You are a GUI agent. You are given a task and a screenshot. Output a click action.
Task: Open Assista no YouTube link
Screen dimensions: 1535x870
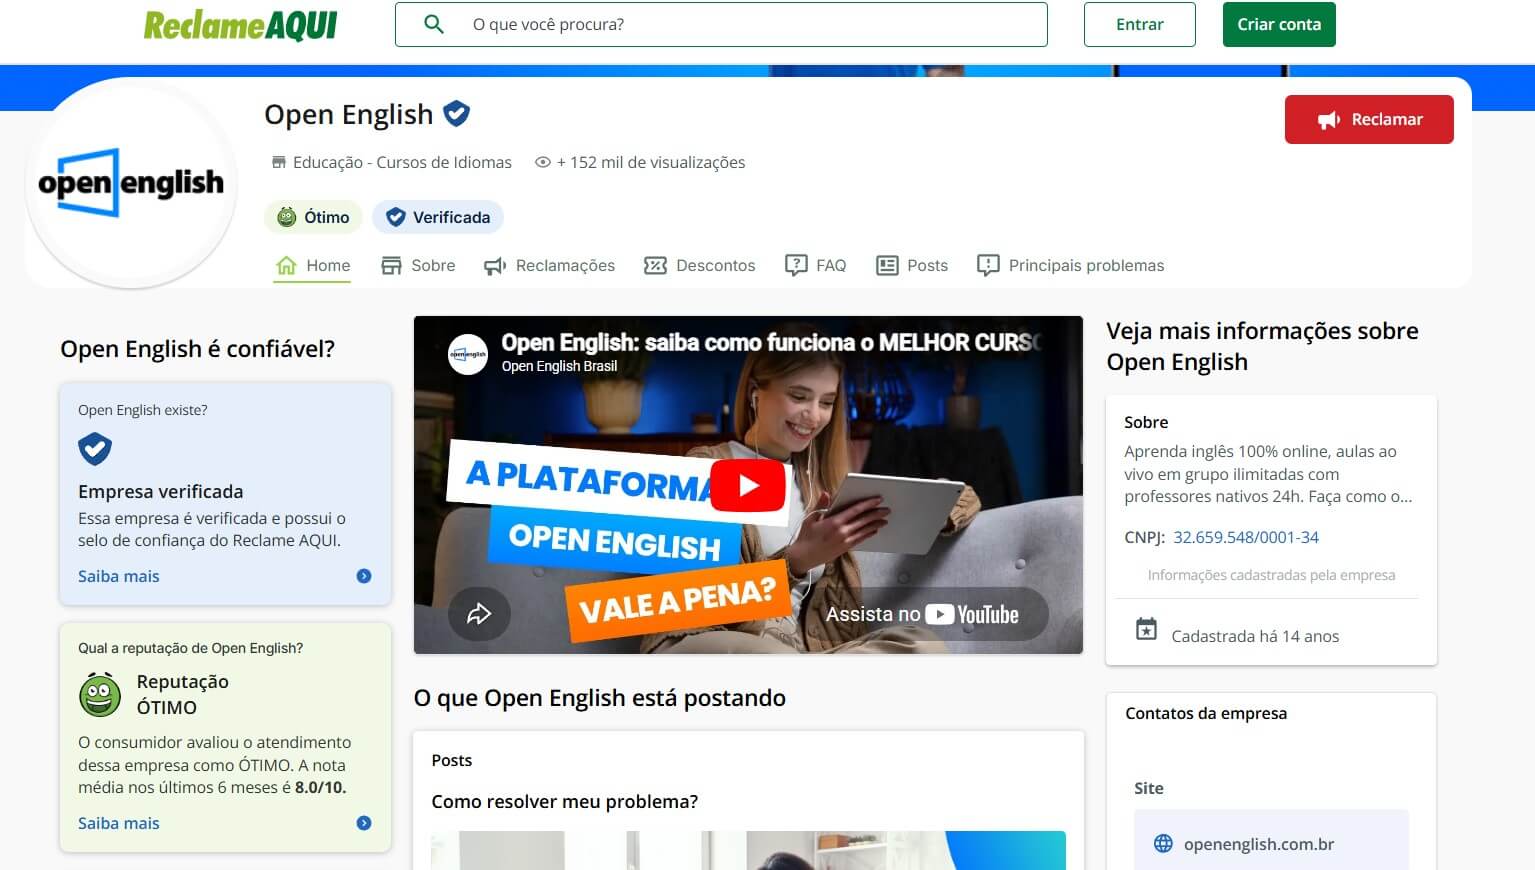coord(922,614)
